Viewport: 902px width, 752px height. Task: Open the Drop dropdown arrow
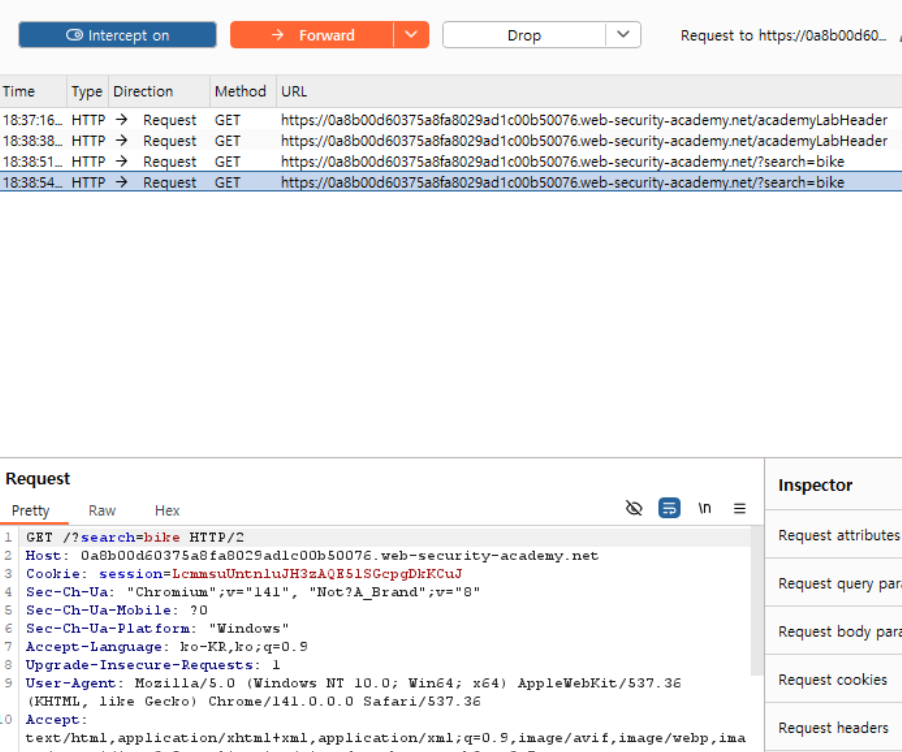pos(623,35)
